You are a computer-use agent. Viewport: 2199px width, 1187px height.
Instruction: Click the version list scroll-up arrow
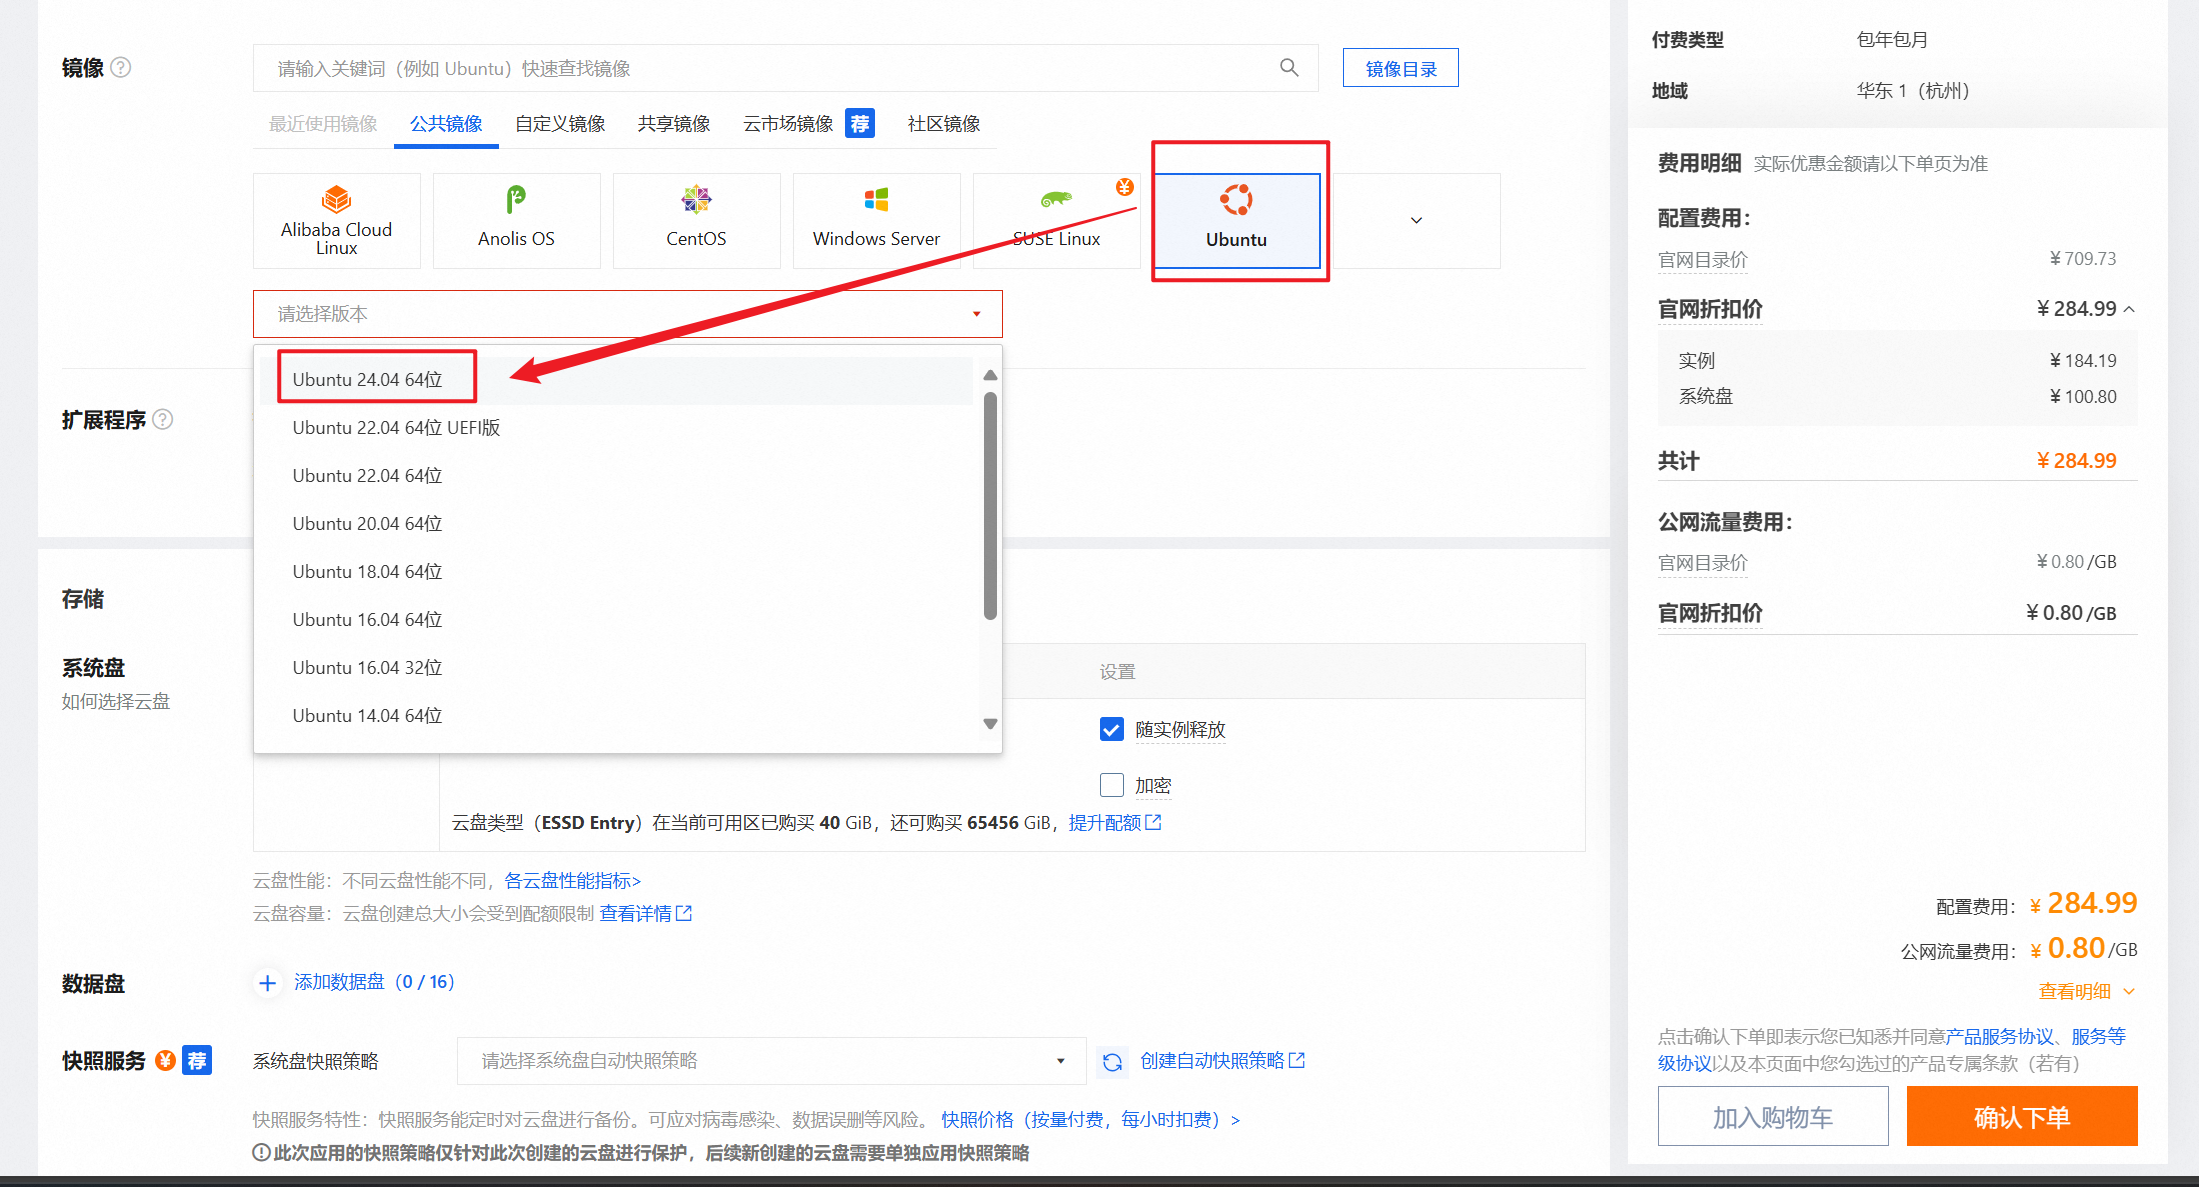click(x=990, y=375)
